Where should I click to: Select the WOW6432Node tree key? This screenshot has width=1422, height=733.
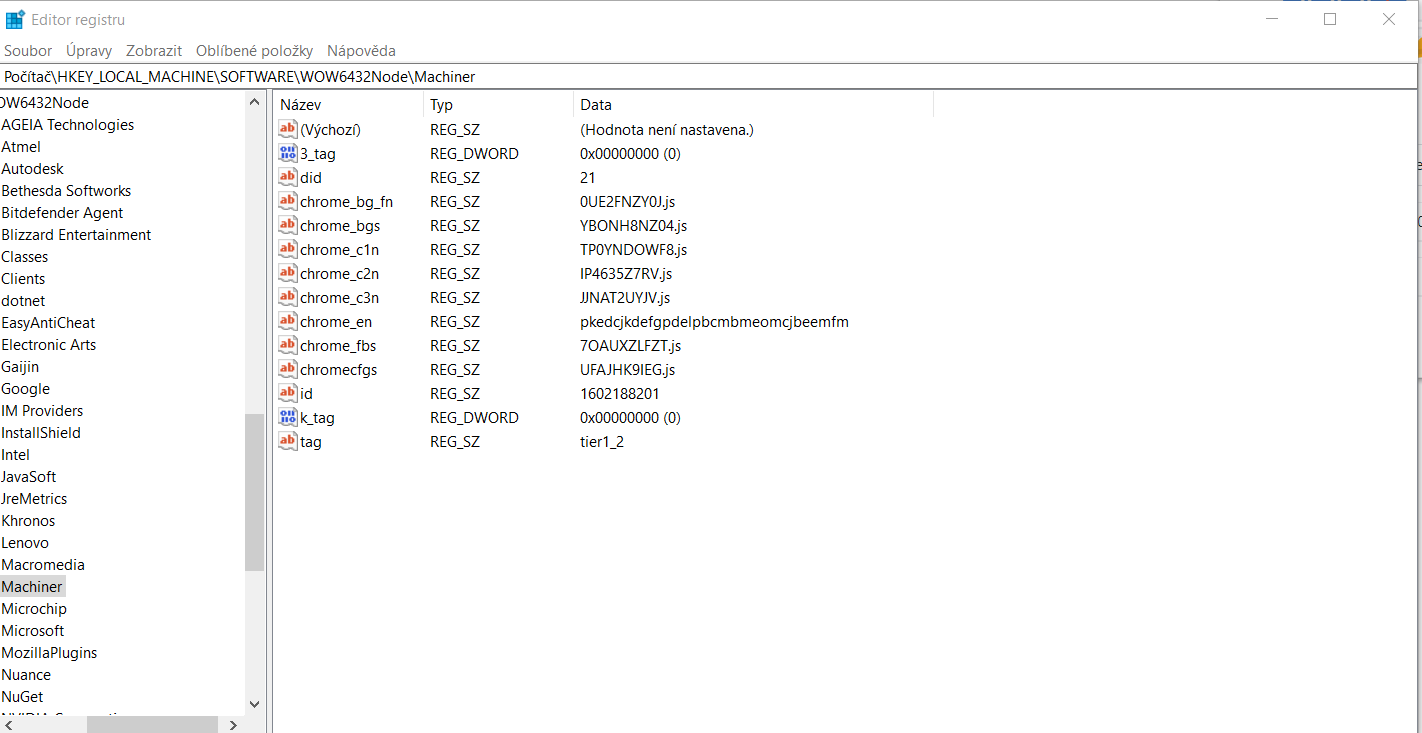tap(44, 103)
